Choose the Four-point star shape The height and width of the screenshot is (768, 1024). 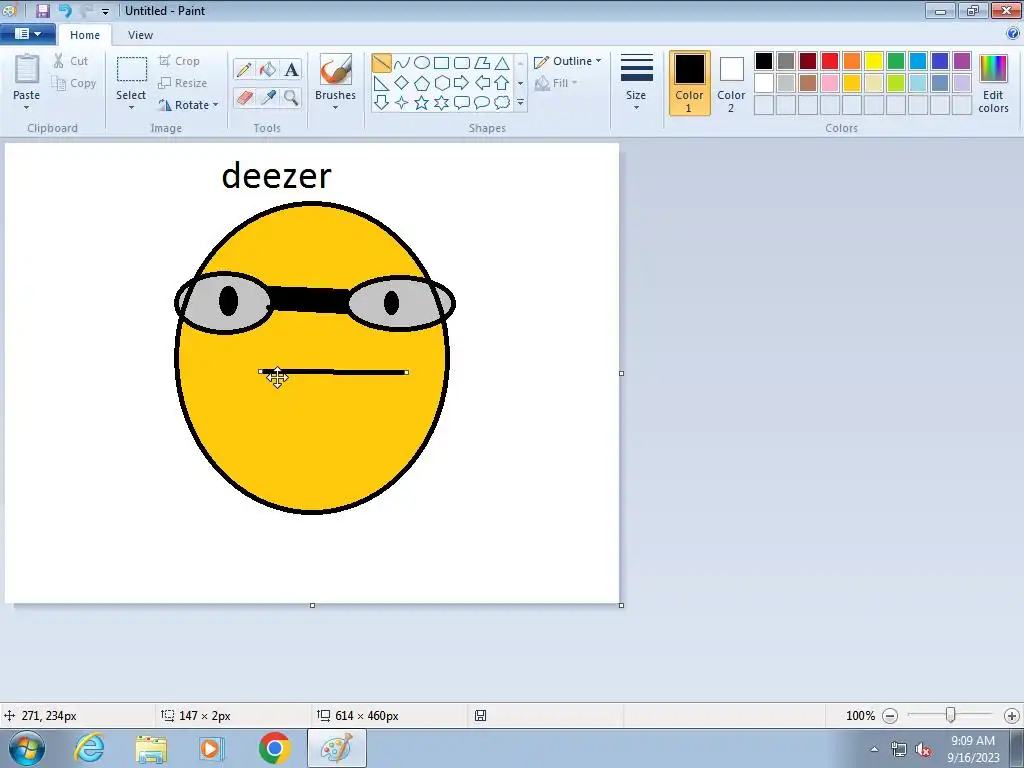[x=402, y=103]
